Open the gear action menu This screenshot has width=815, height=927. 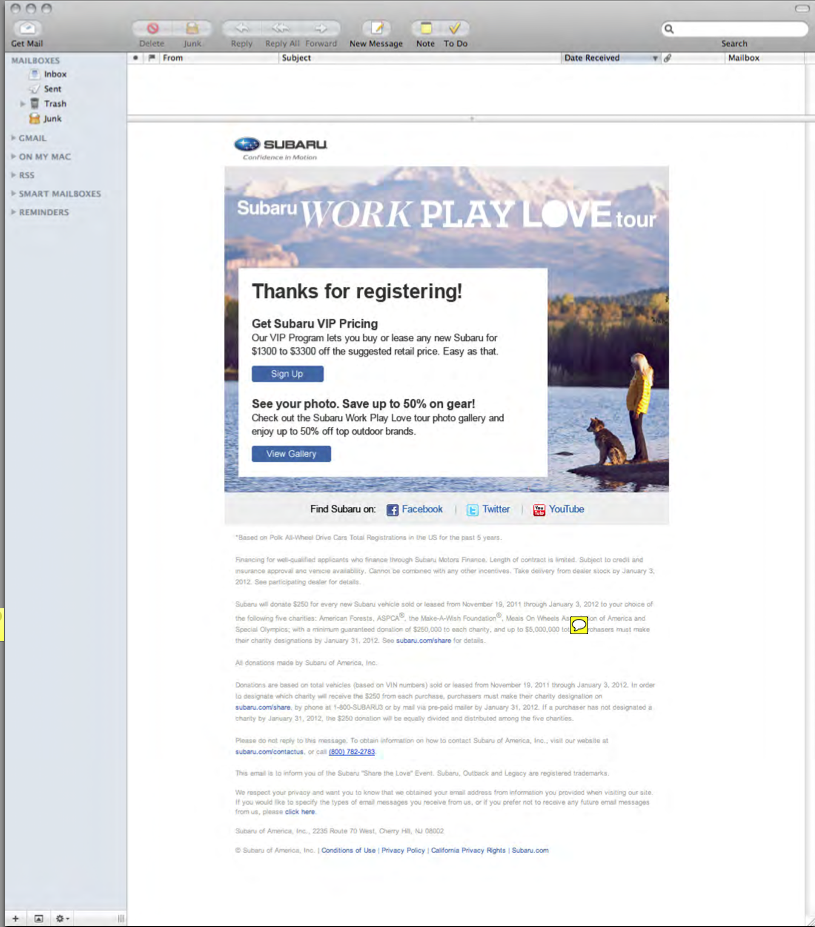click(61, 918)
